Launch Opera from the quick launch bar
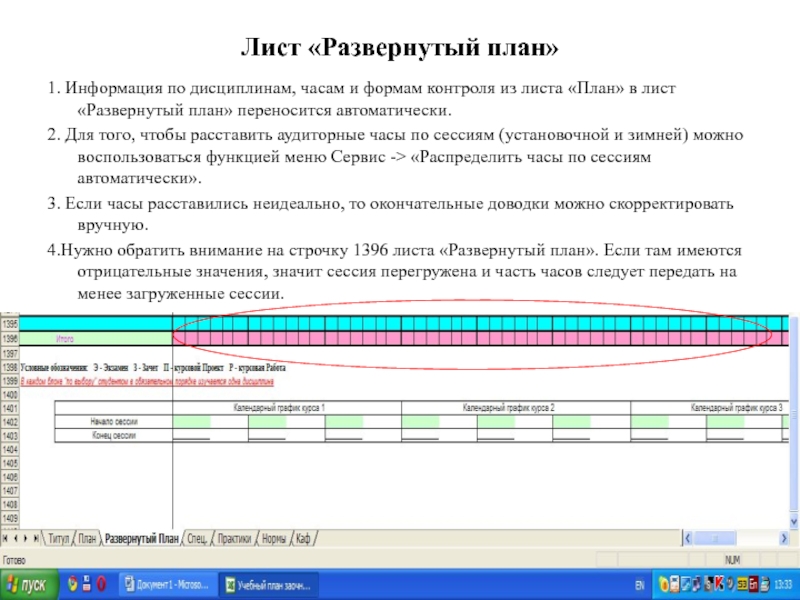The height and width of the screenshot is (600, 800). 102,584
